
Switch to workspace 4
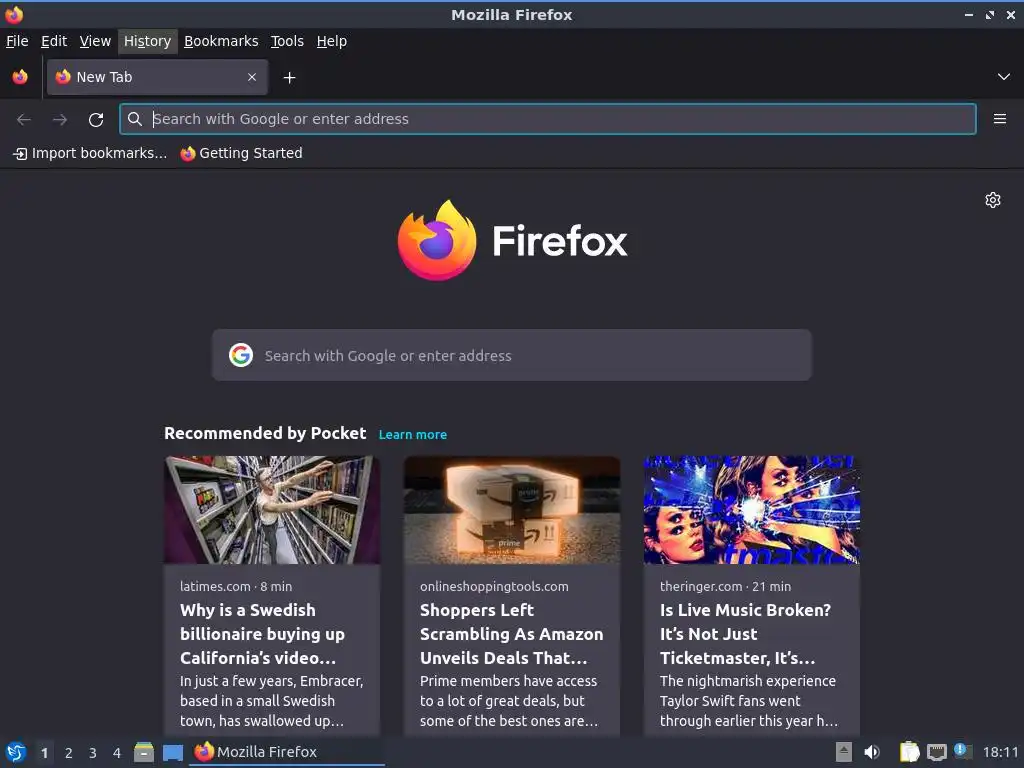click(117, 753)
